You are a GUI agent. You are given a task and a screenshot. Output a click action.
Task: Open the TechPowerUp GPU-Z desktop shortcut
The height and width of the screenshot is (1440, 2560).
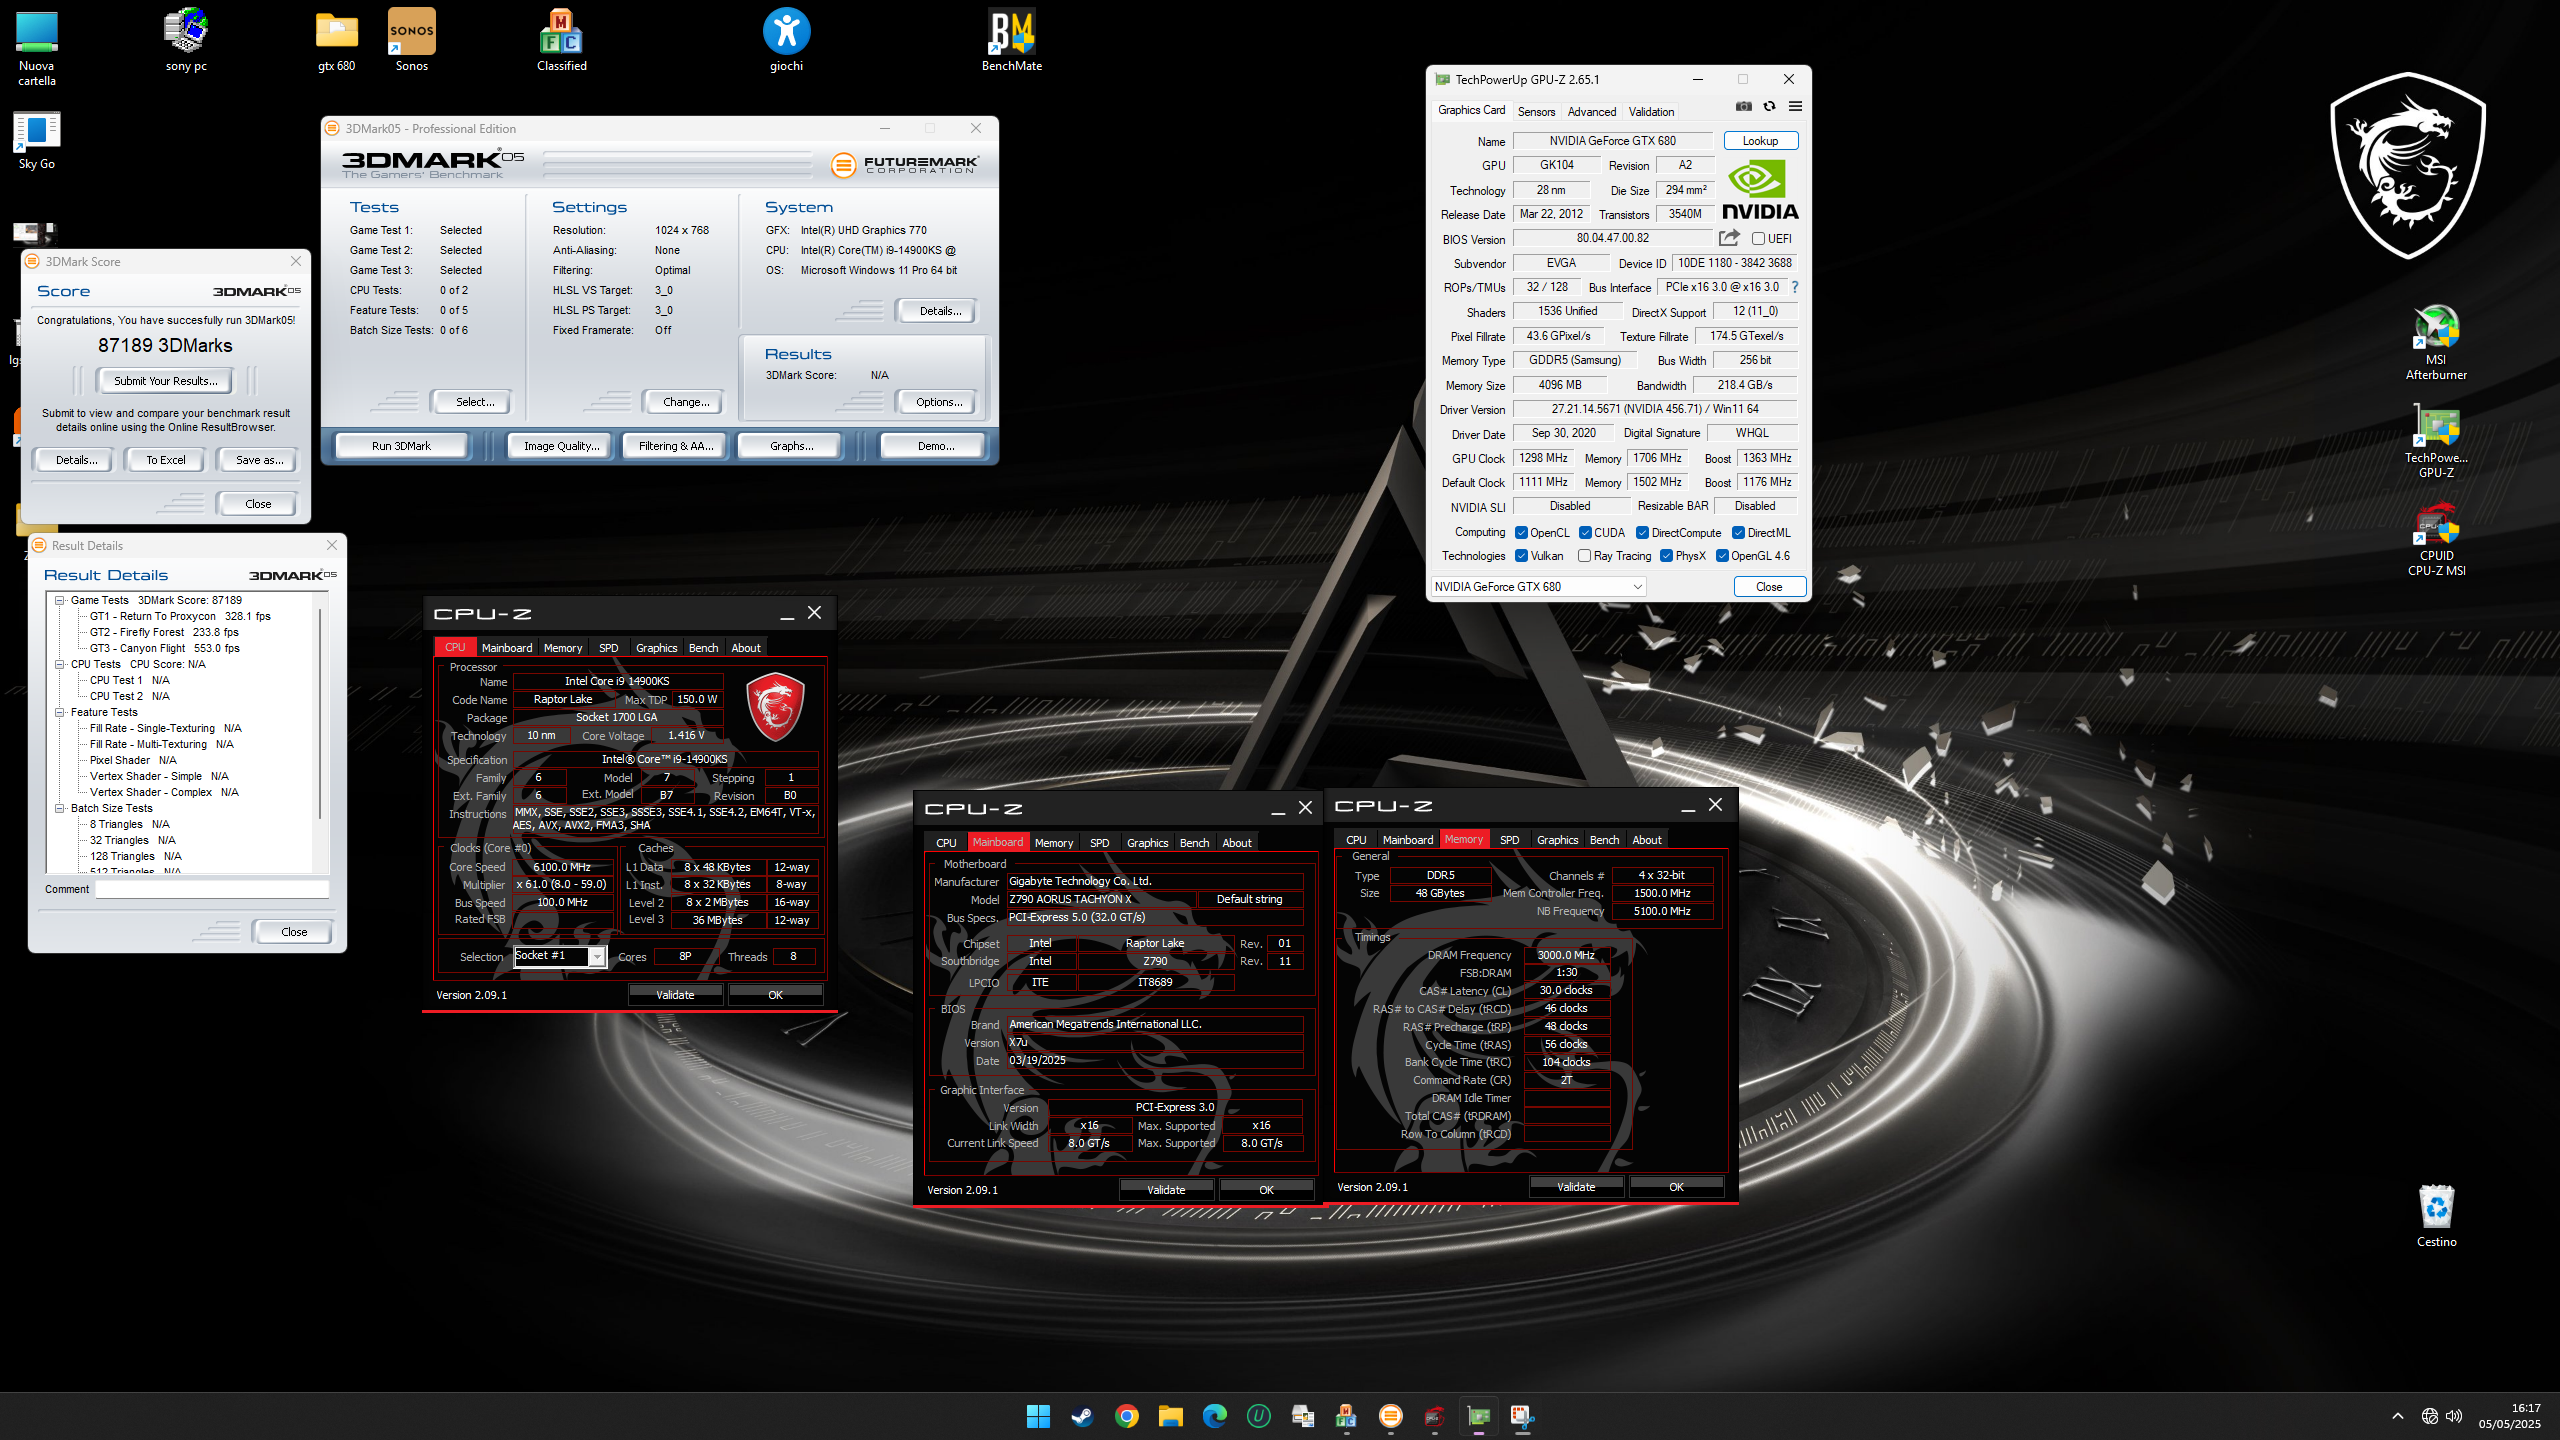pyautogui.click(x=2436, y=441)
